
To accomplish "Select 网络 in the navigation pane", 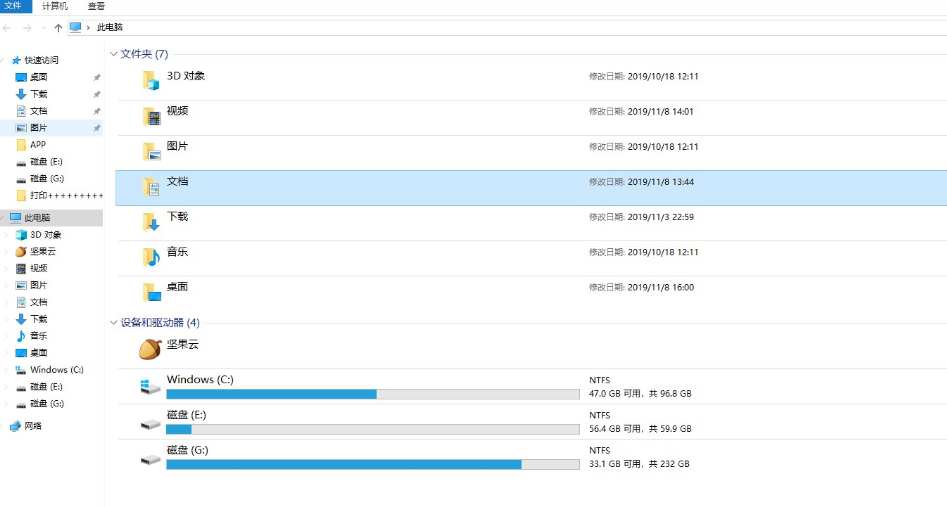I will pyautogui.click(x=33, y=426).
